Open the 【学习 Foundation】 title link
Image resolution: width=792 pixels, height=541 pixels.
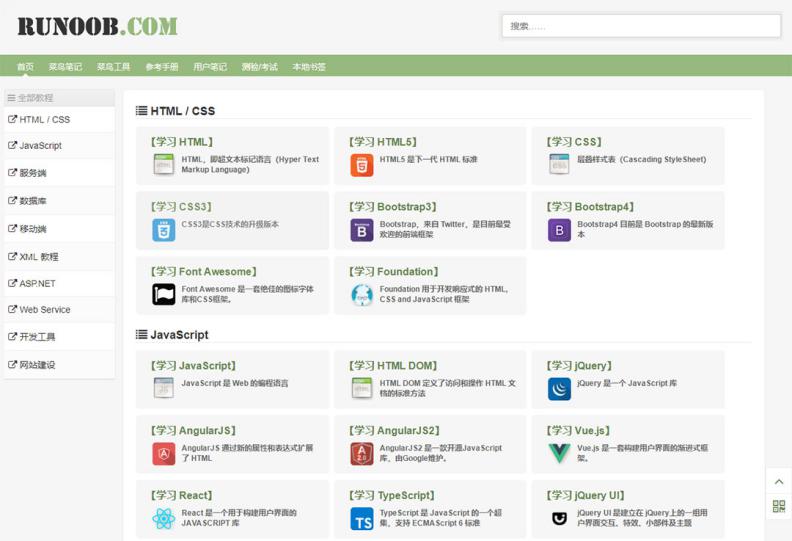[x=394, y=271]
